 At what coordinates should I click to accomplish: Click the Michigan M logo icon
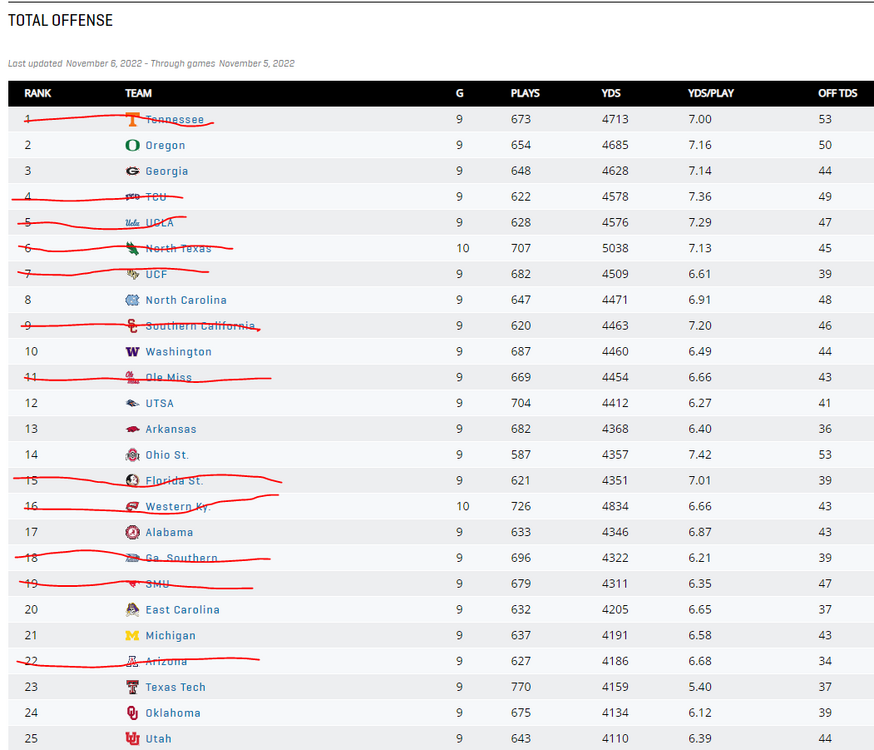132,635
